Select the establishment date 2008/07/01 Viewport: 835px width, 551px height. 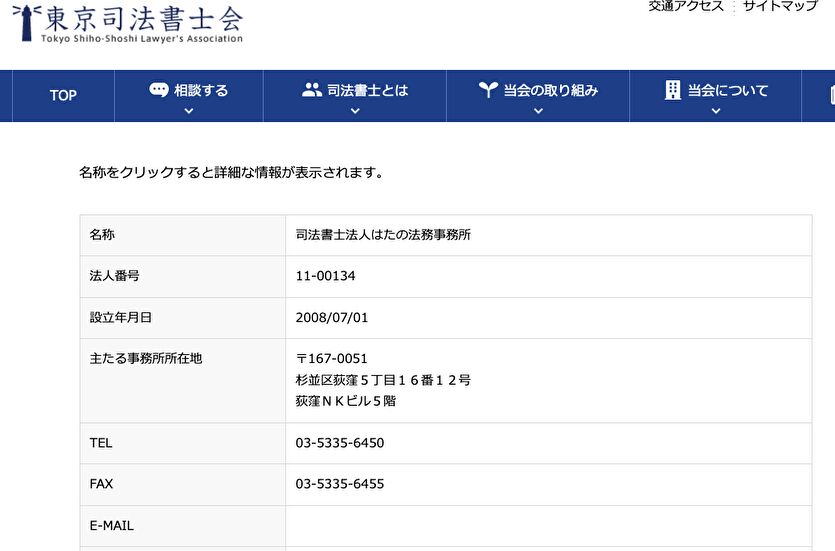tap(332, 317)
